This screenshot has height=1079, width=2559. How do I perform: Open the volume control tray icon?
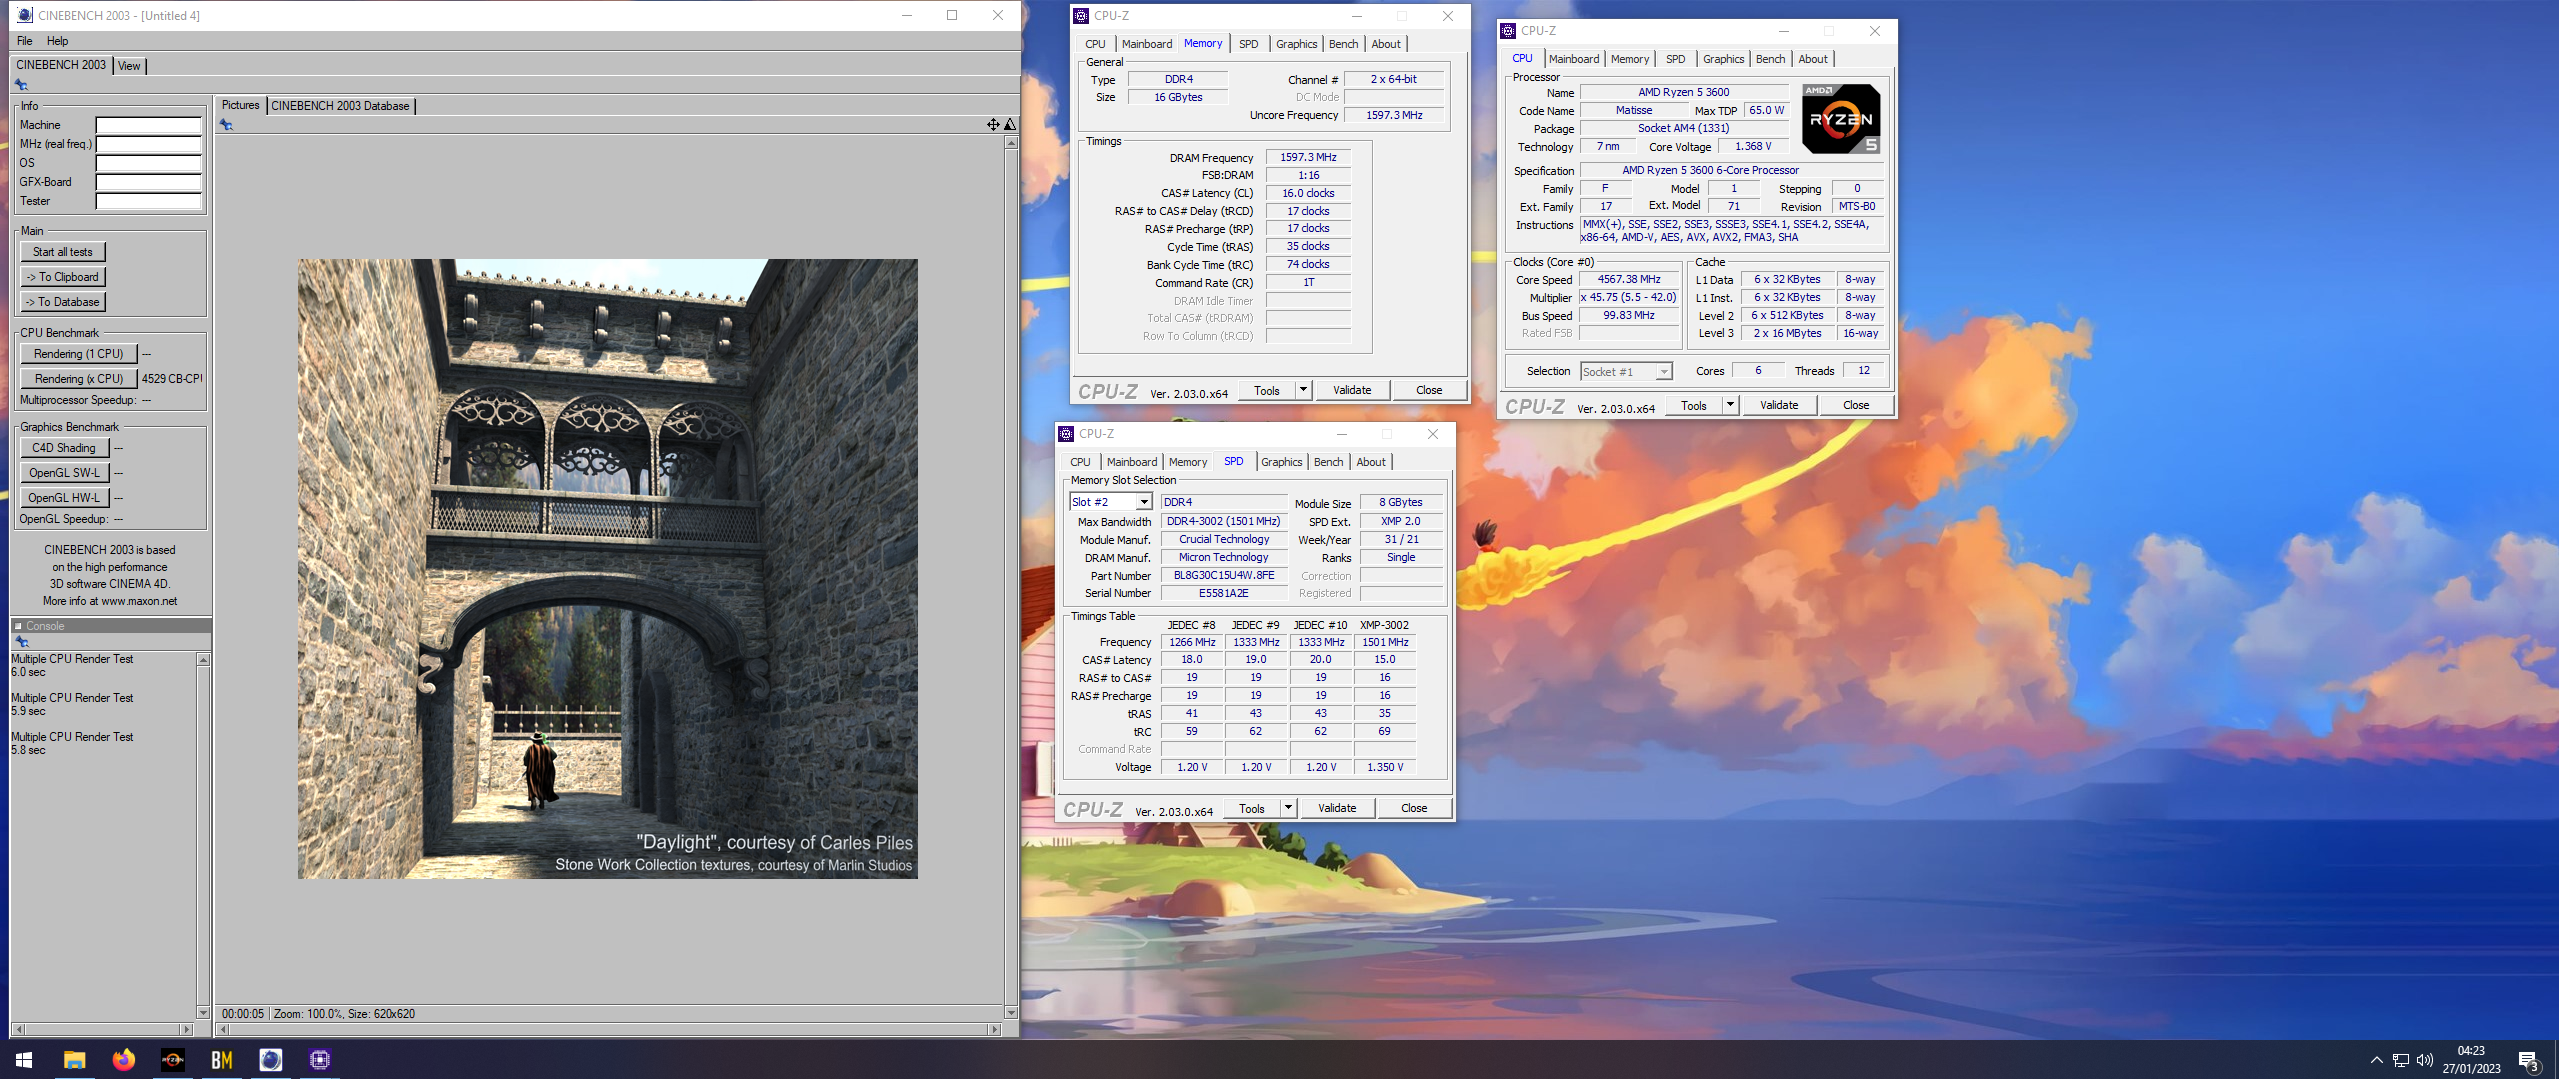point(2424,1060)
